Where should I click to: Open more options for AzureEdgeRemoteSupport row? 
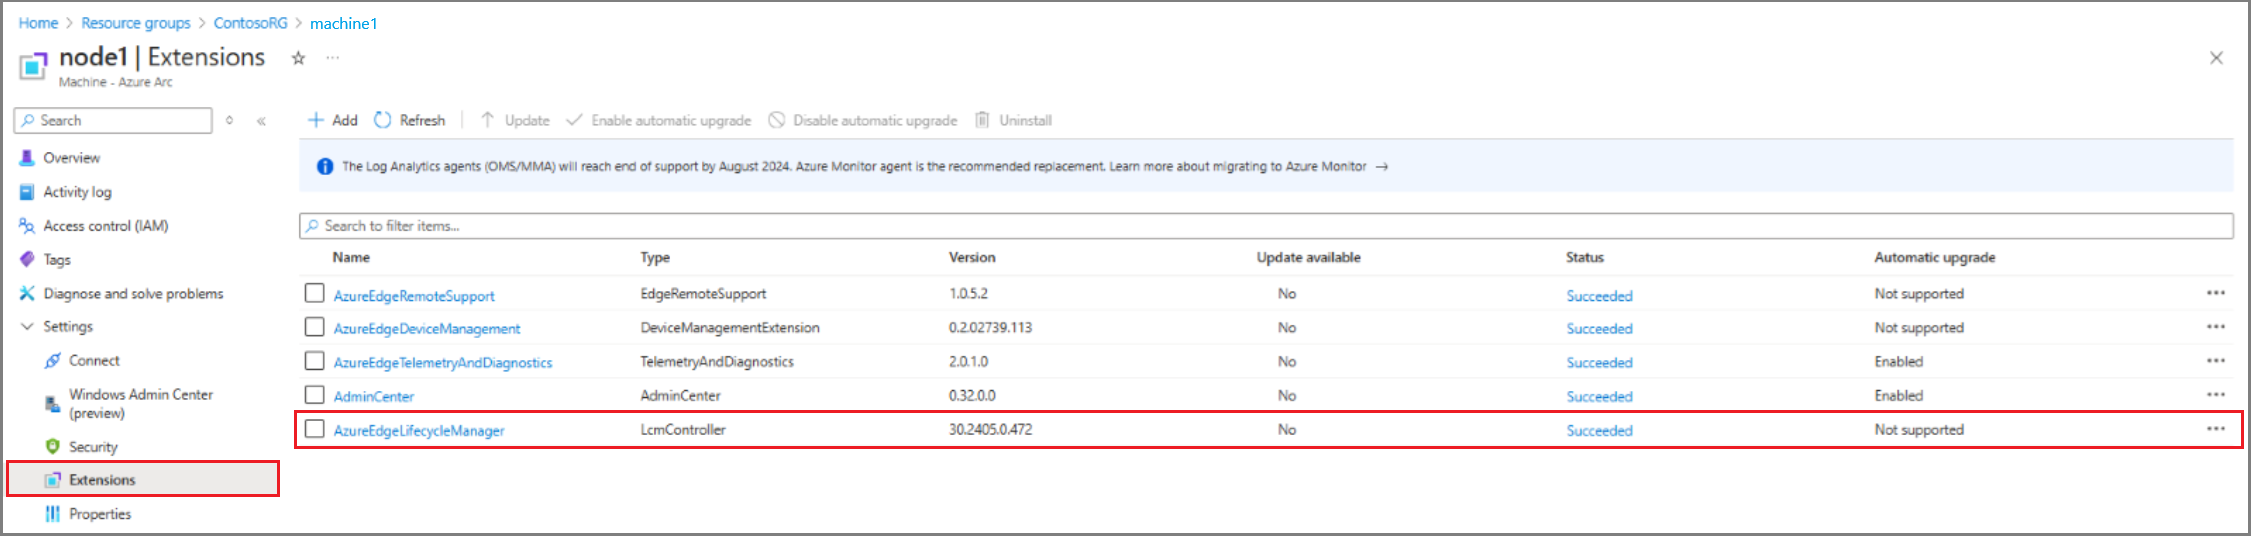(2216, 293)
